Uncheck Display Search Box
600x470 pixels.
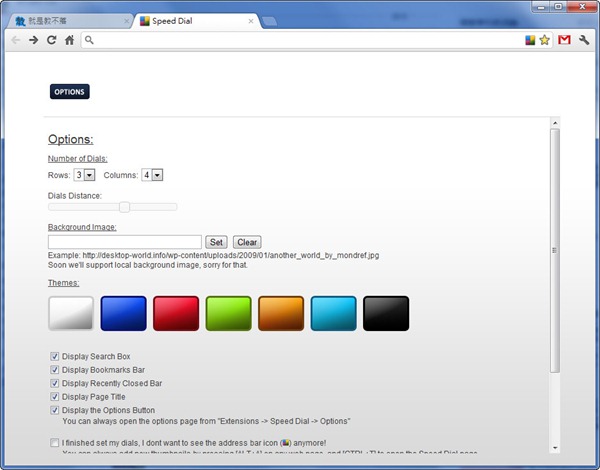pos(55,356)
